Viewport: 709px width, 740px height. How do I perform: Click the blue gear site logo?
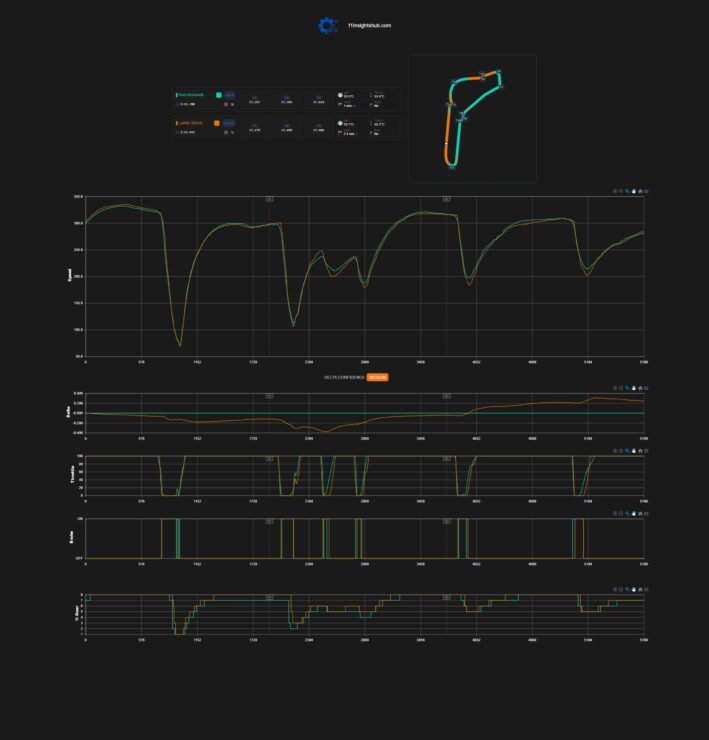pyautogui.click(x=328, y=25)
